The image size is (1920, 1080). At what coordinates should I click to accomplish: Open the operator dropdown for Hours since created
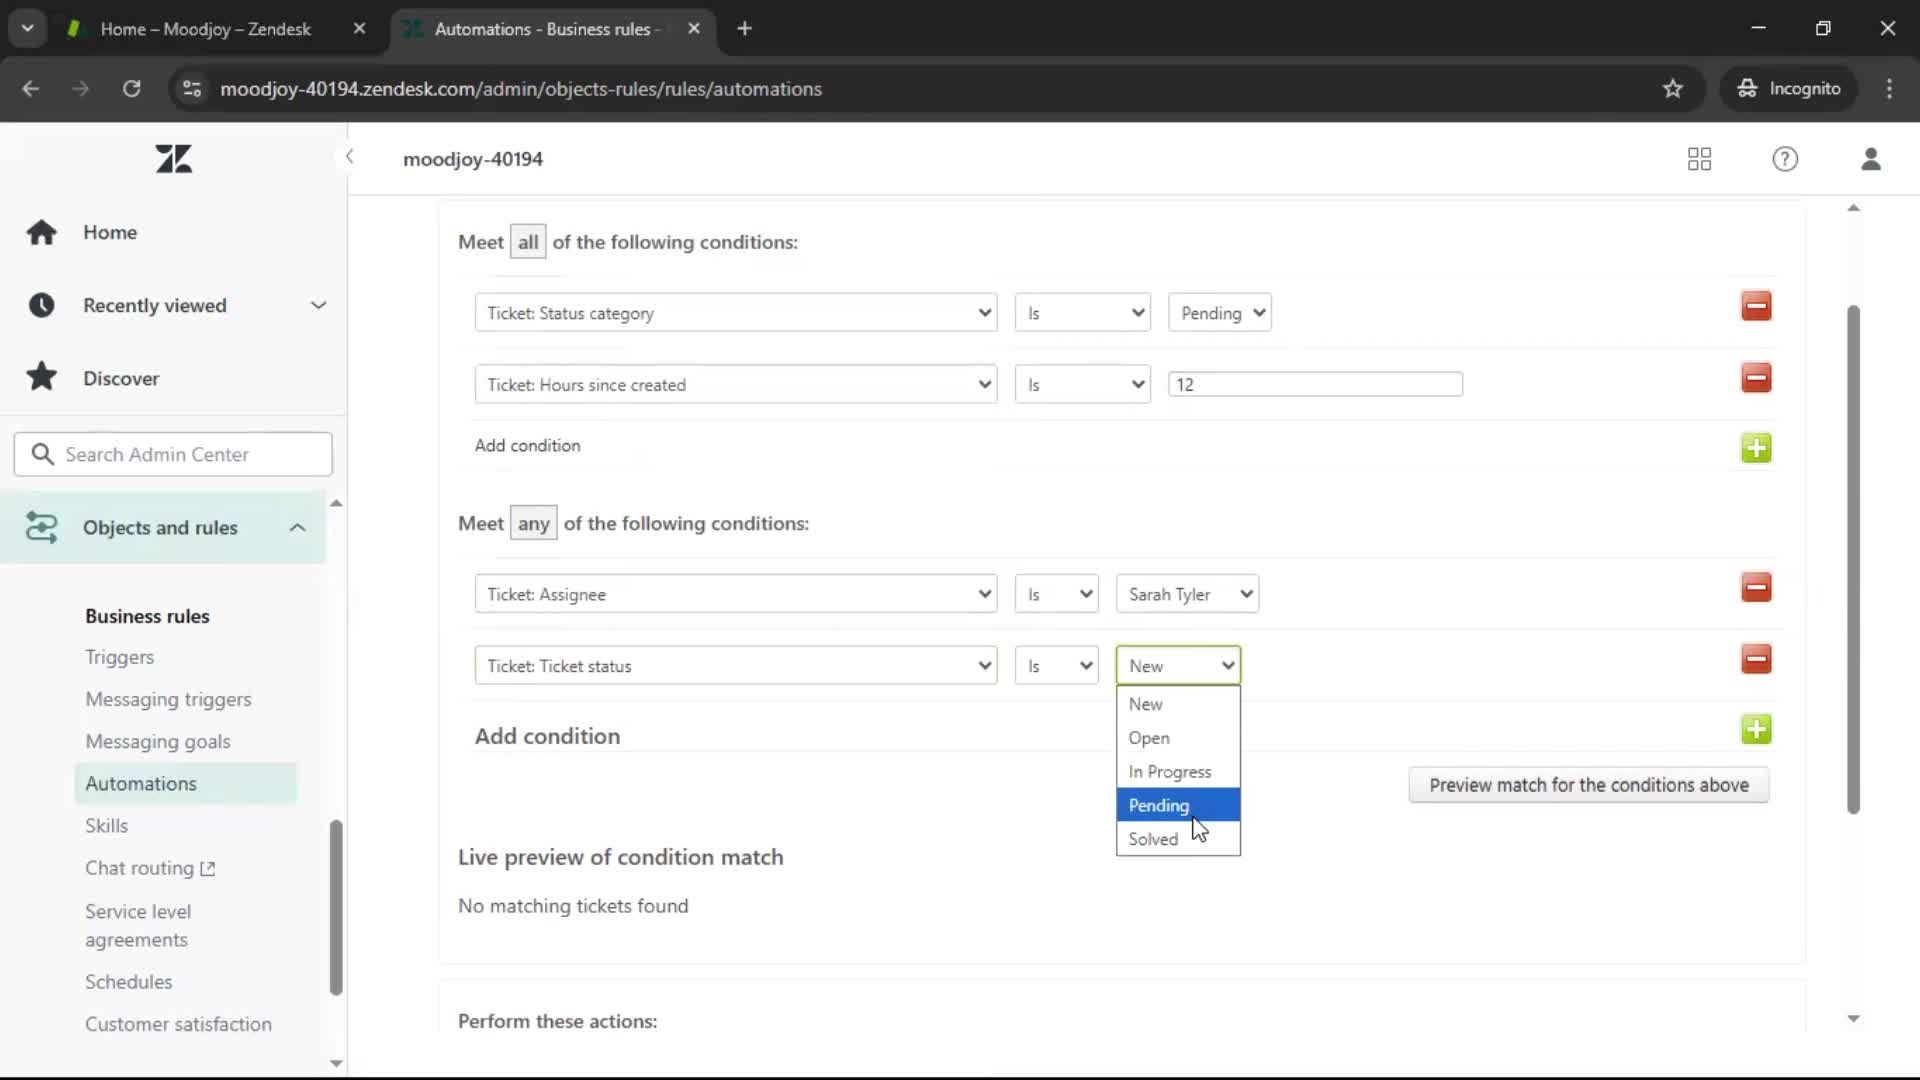[1083, 385]
